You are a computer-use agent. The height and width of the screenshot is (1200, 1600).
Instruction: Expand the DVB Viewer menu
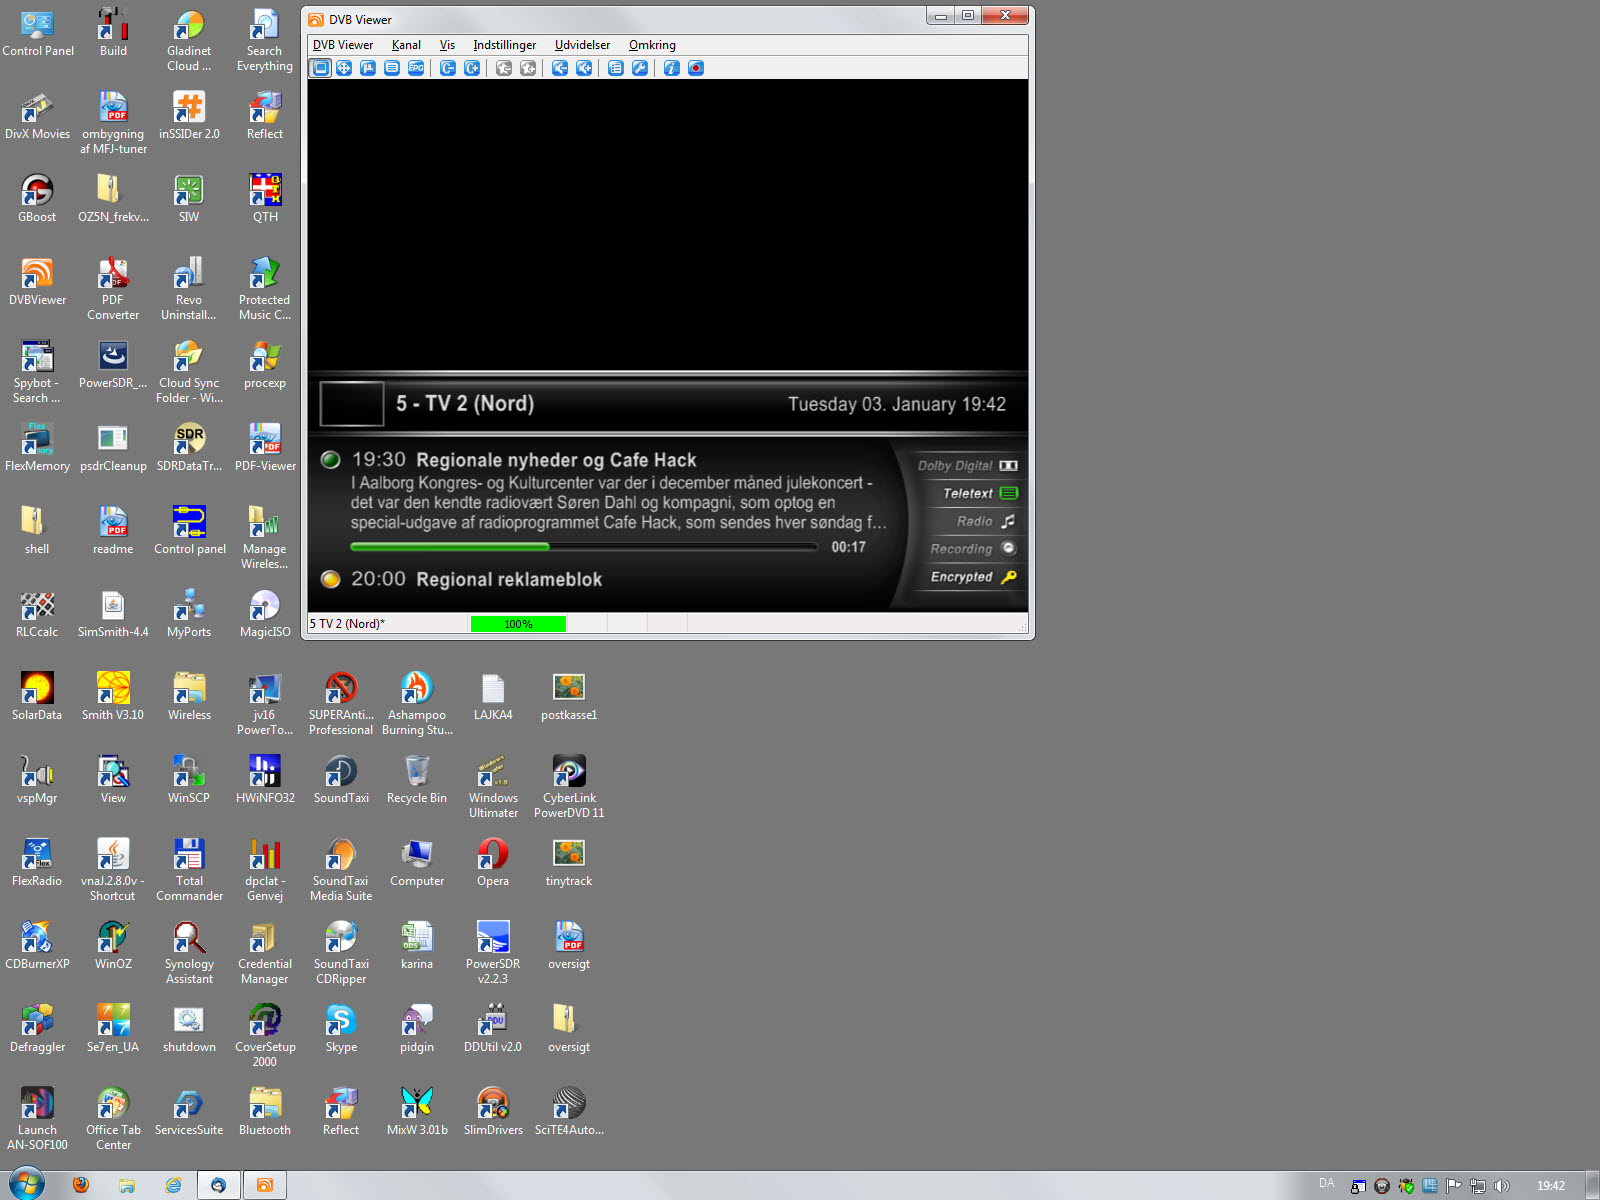click(342, 45)
